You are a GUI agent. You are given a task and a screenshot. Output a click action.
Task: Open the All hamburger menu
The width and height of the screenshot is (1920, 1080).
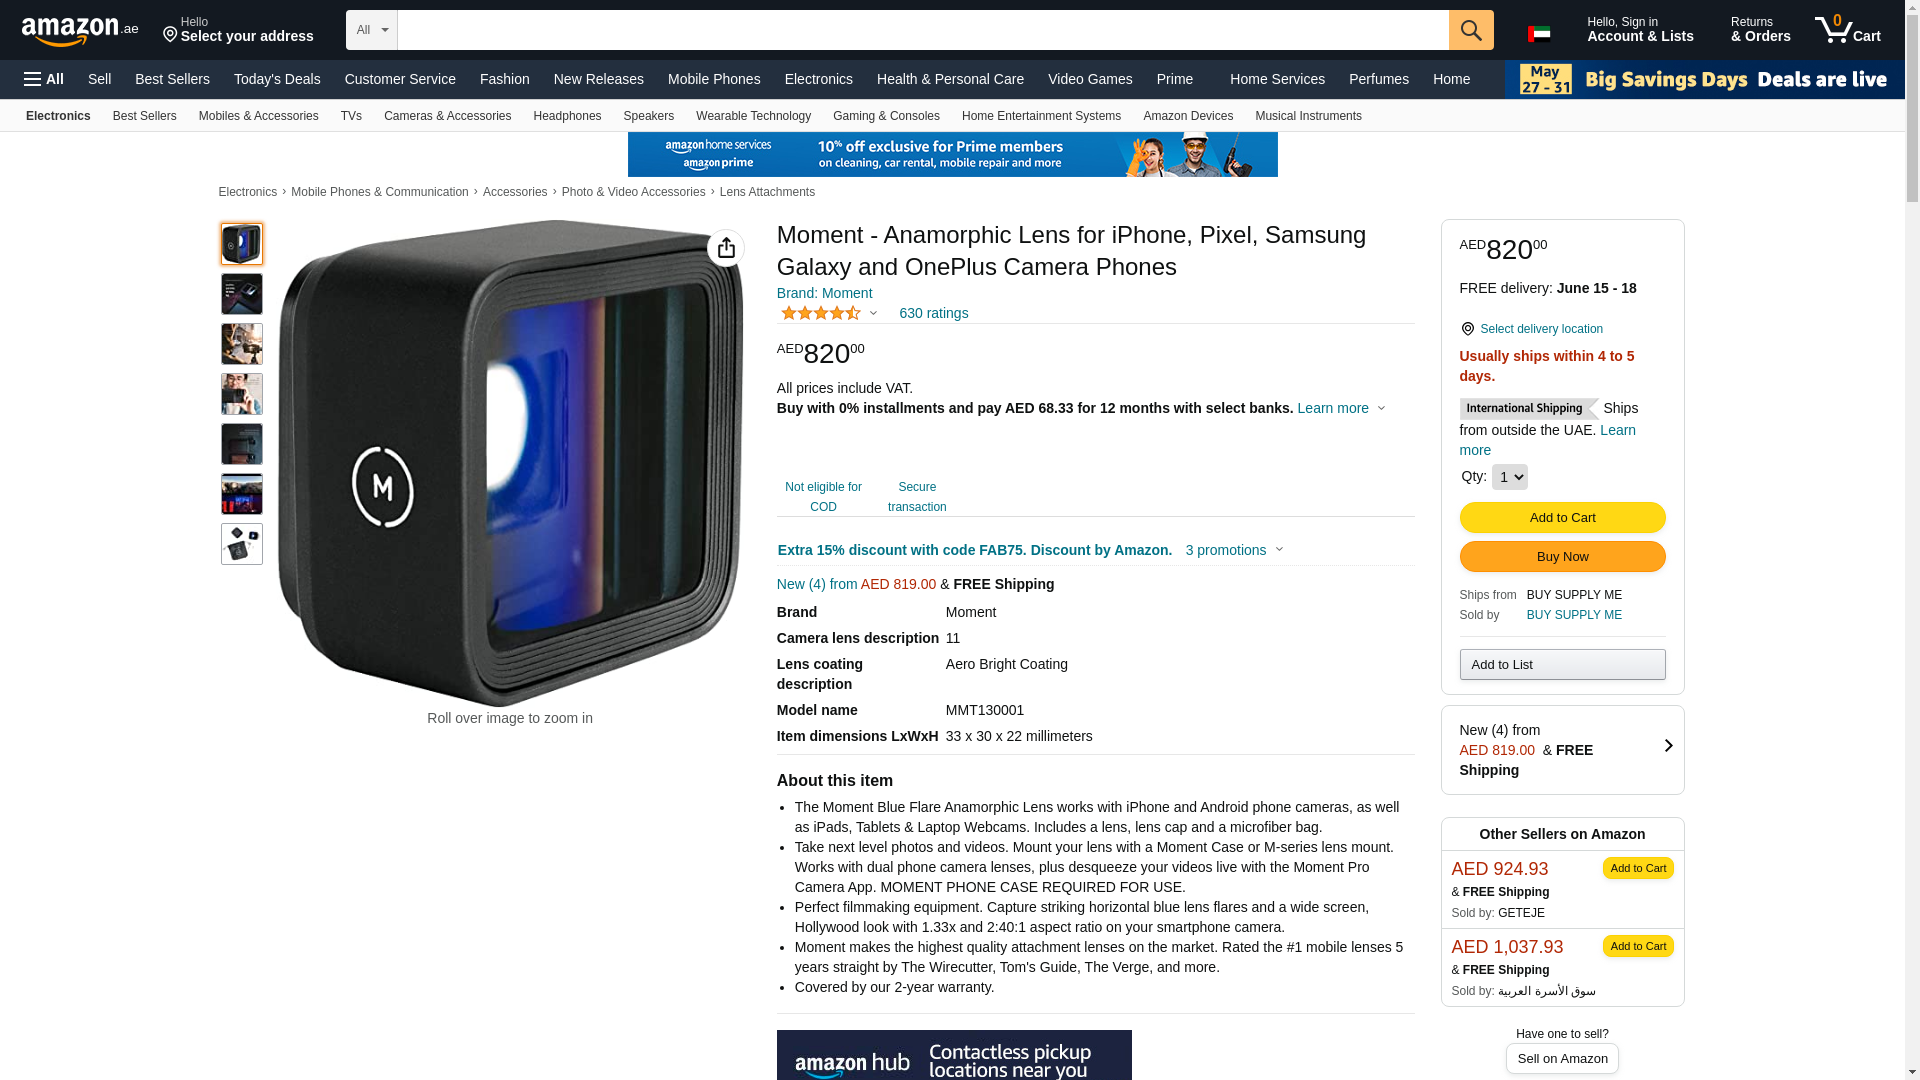(44, 79)
